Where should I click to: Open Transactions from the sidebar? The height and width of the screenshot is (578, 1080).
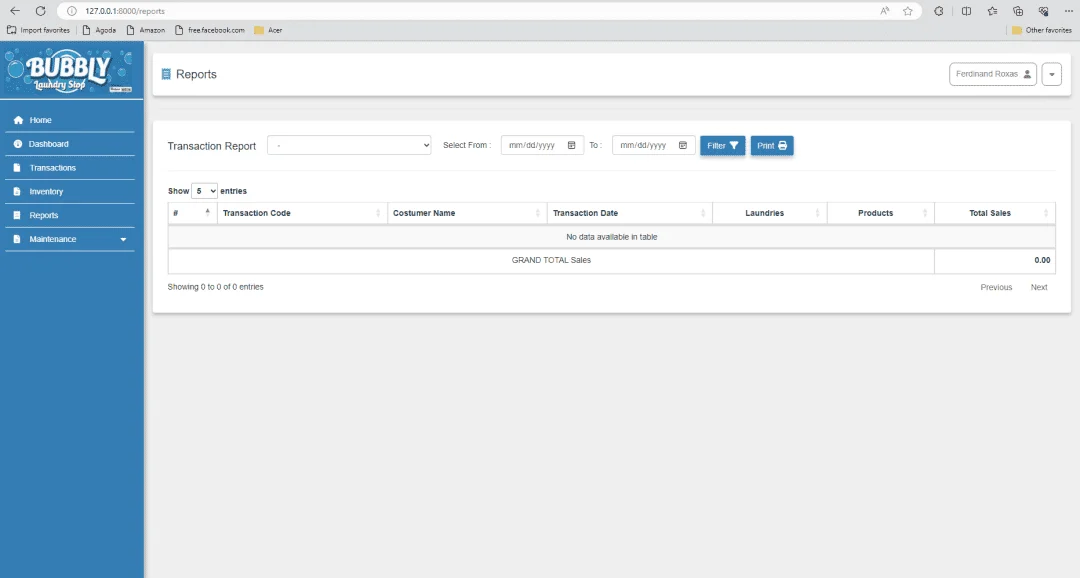click(70, 168)
